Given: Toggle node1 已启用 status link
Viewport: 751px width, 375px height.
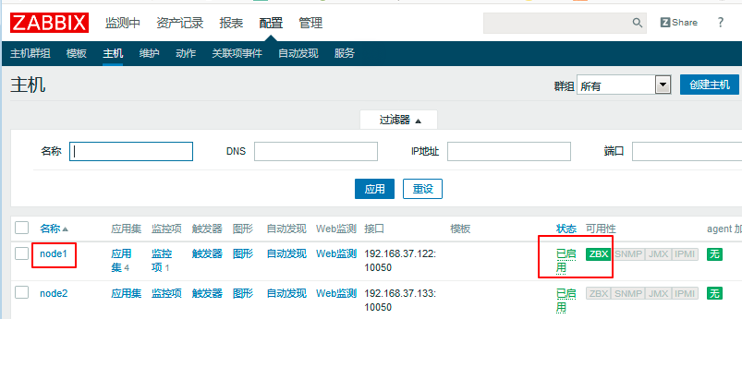Looking at the screenshot, I should (x=566, y=261).
